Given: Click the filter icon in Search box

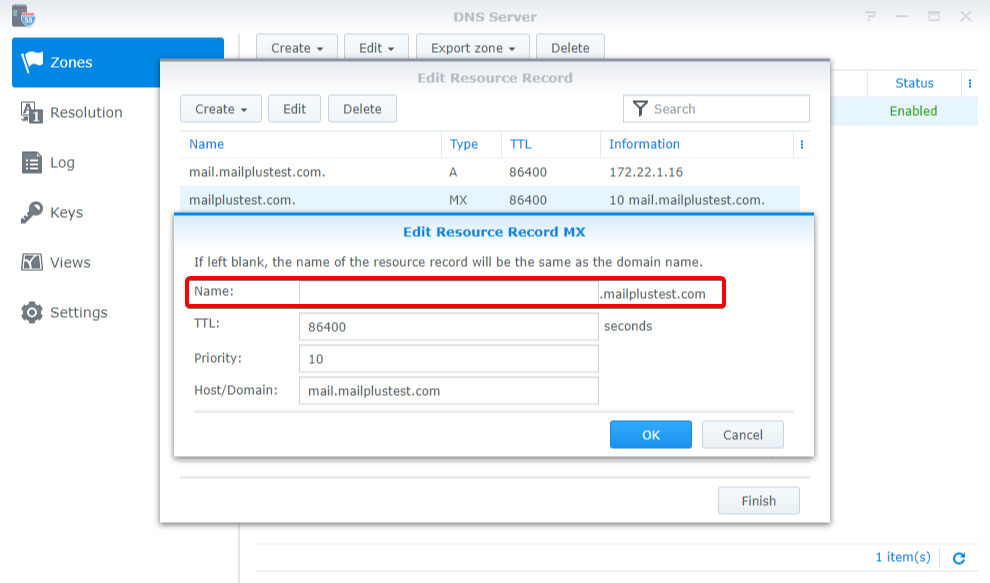Looking at the screenshot, I should click(640, 108).
